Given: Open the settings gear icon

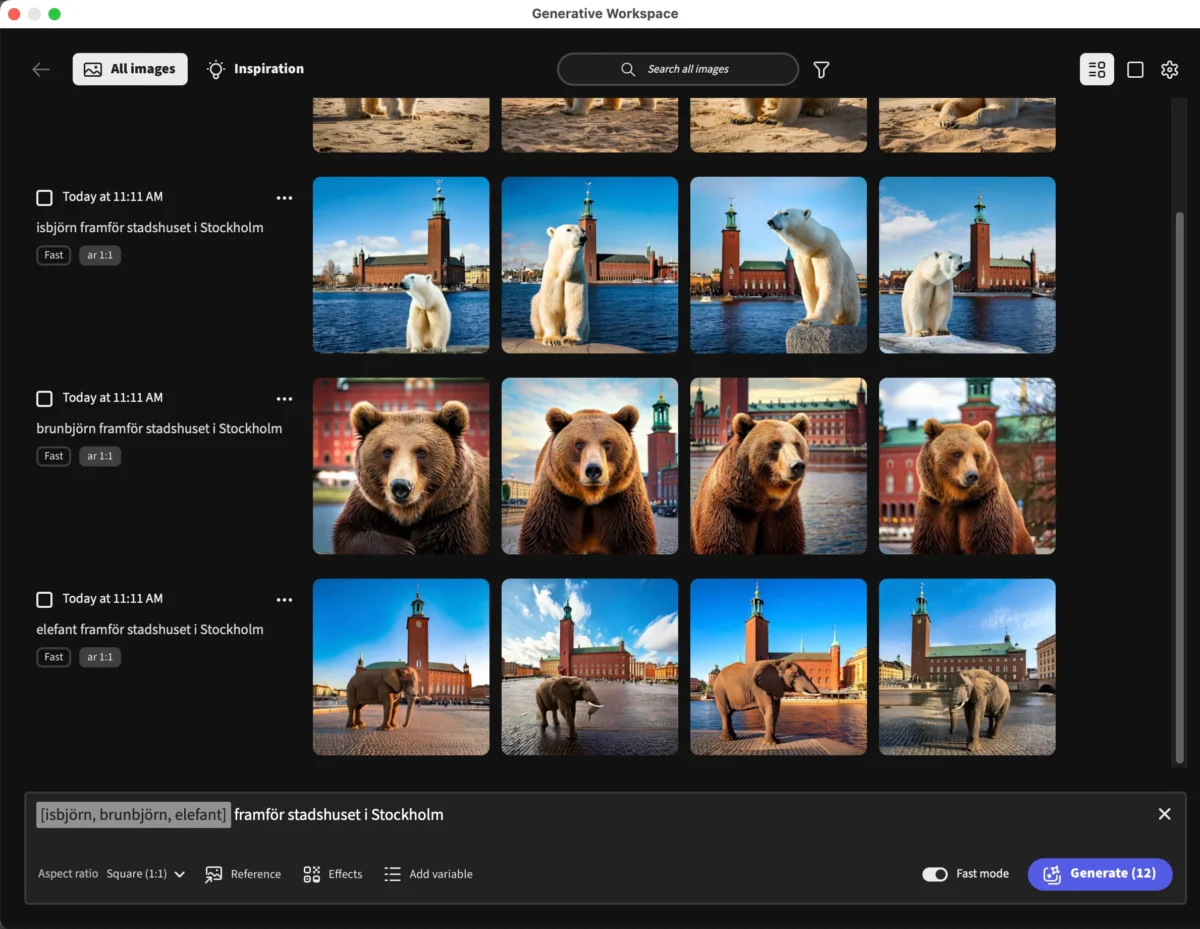Looking at the screenshot, I should point(1169,69).
